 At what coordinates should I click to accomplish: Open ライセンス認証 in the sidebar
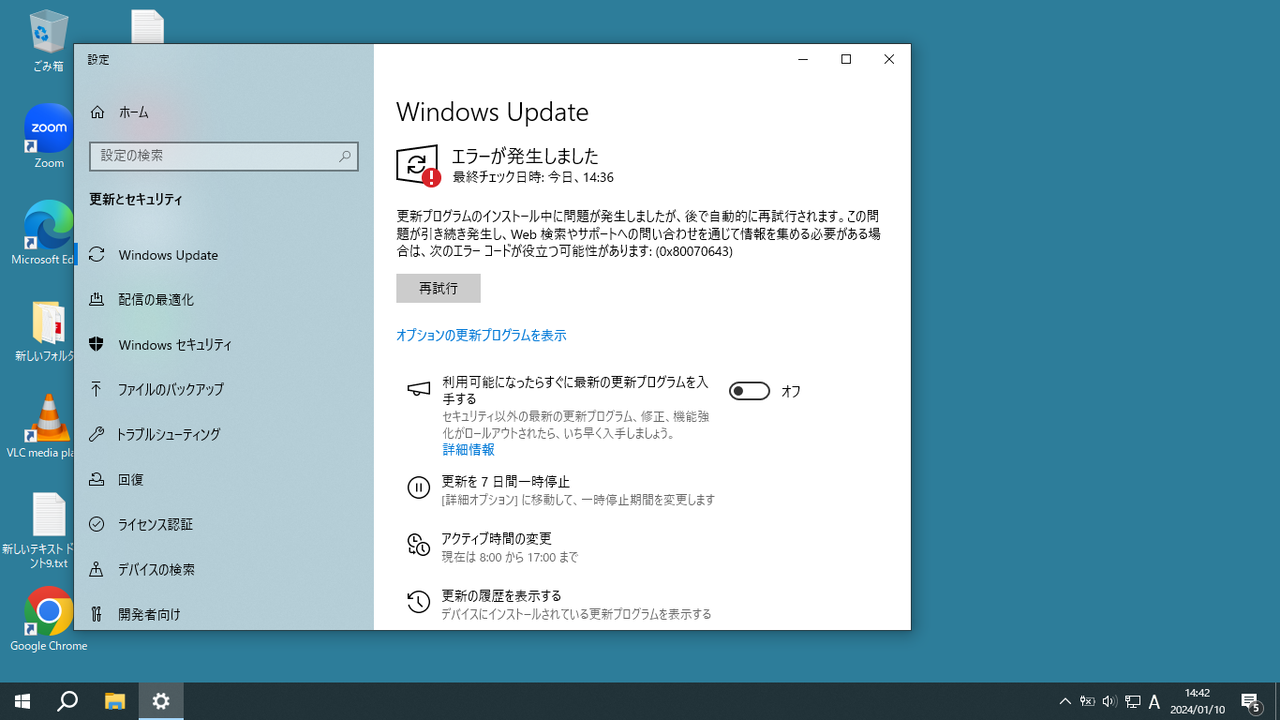pyautogui.click(x=224, y=525)
